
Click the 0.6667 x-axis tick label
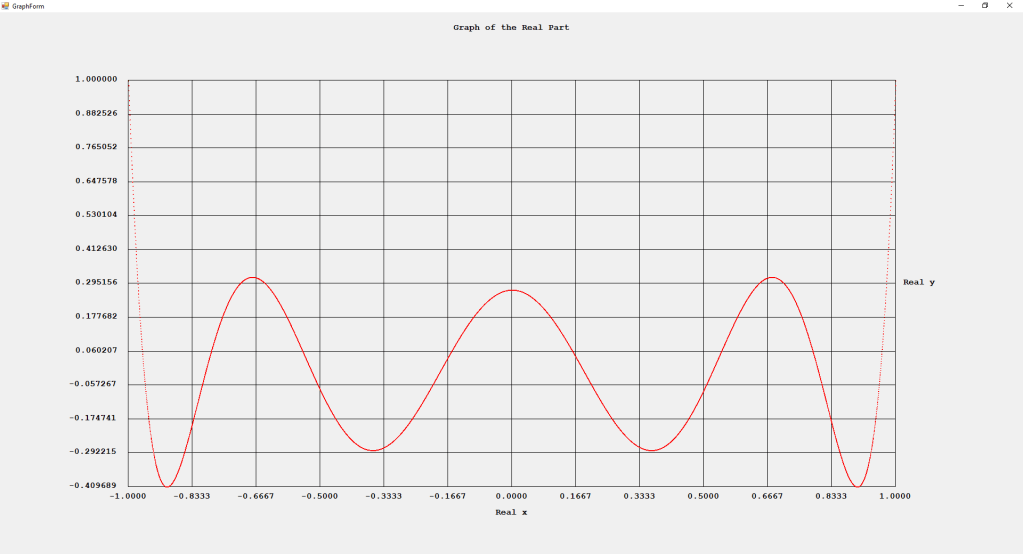tap(767, 496)
